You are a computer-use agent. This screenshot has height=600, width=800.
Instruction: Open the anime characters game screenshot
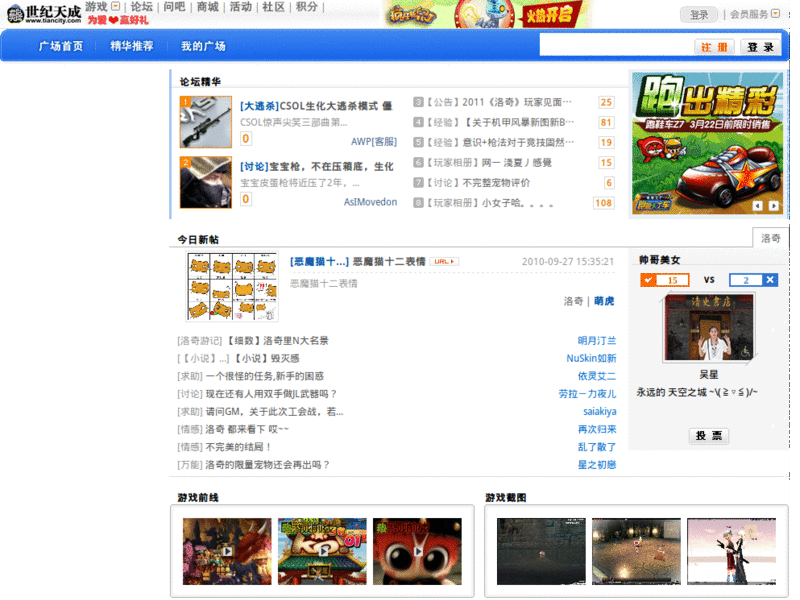click(732, 551)
